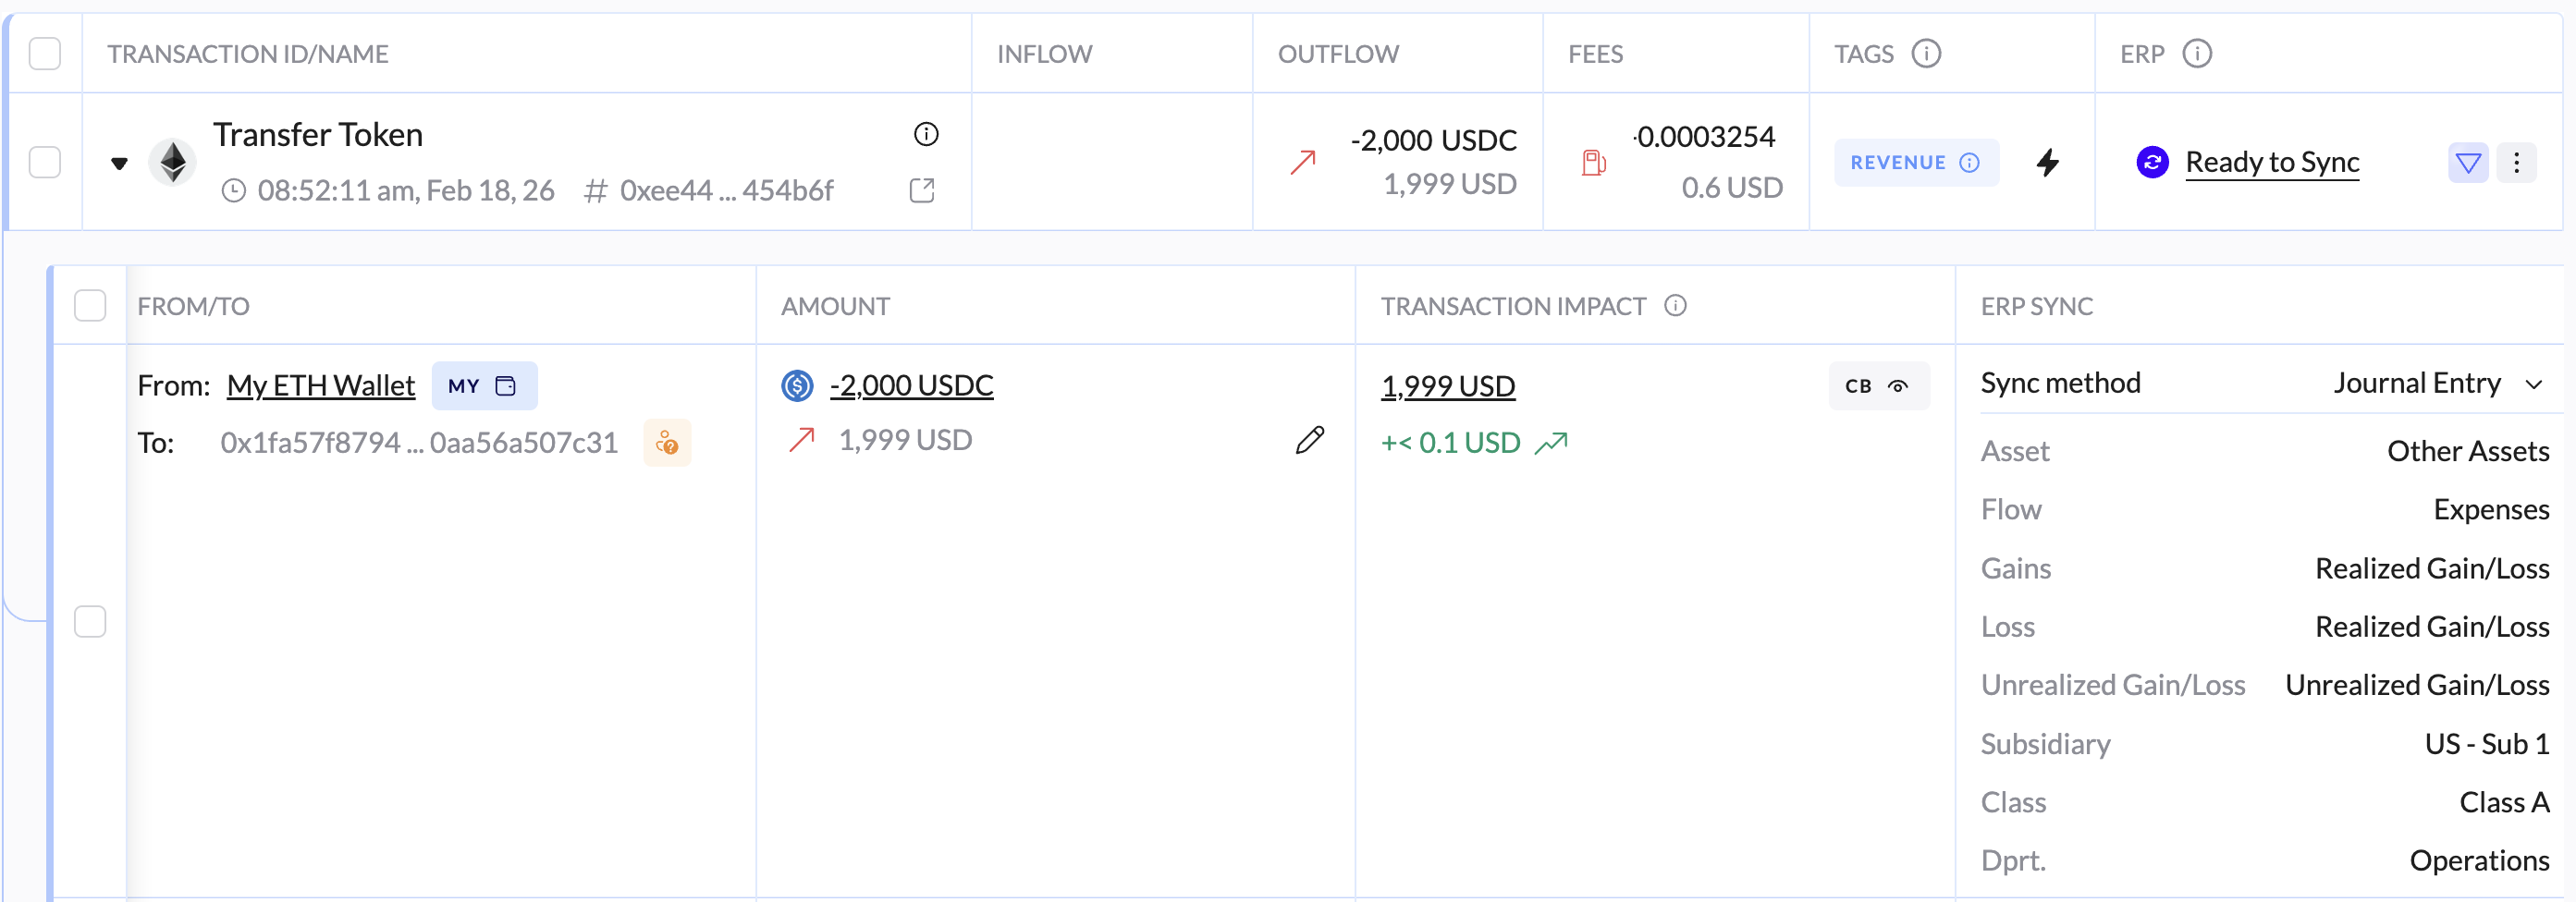This screenshot has height=902, width=2576.
Task: Click the lightning bolt automation icon
Action: pyautogui.click(x=2047, y=162)
